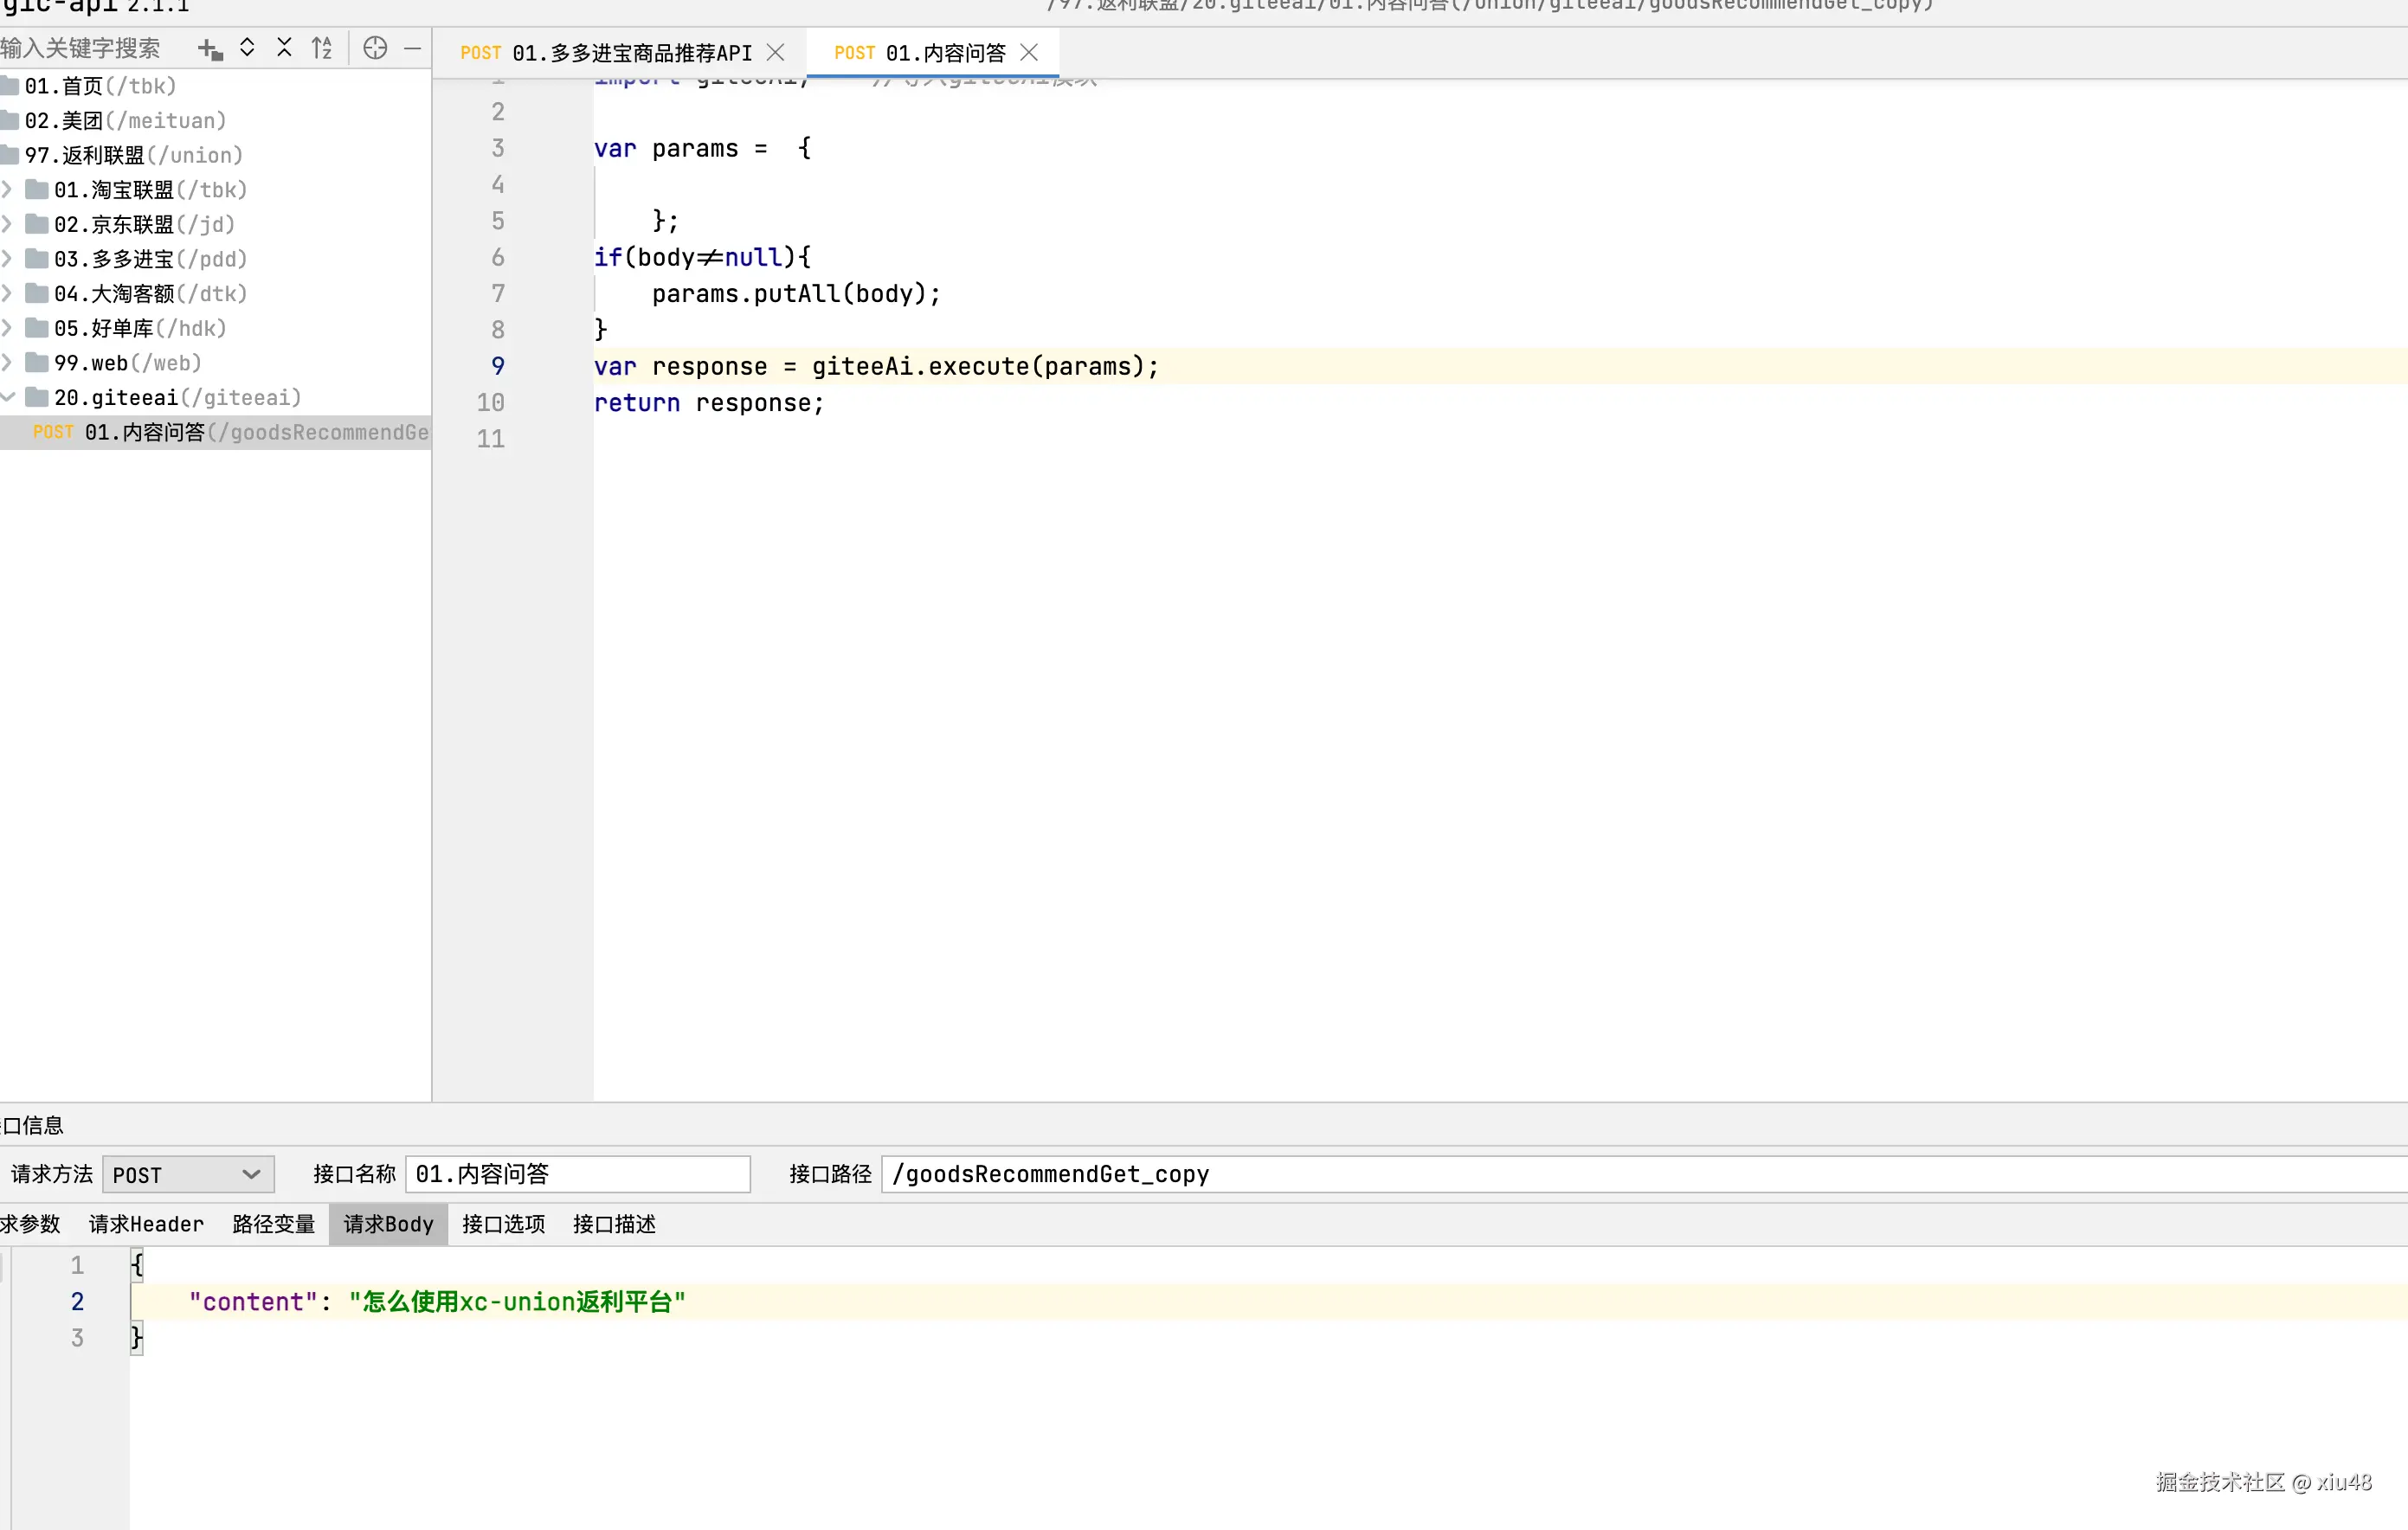
Task: Open the 接口描述 tab
Action: [x=614, y=1224]
